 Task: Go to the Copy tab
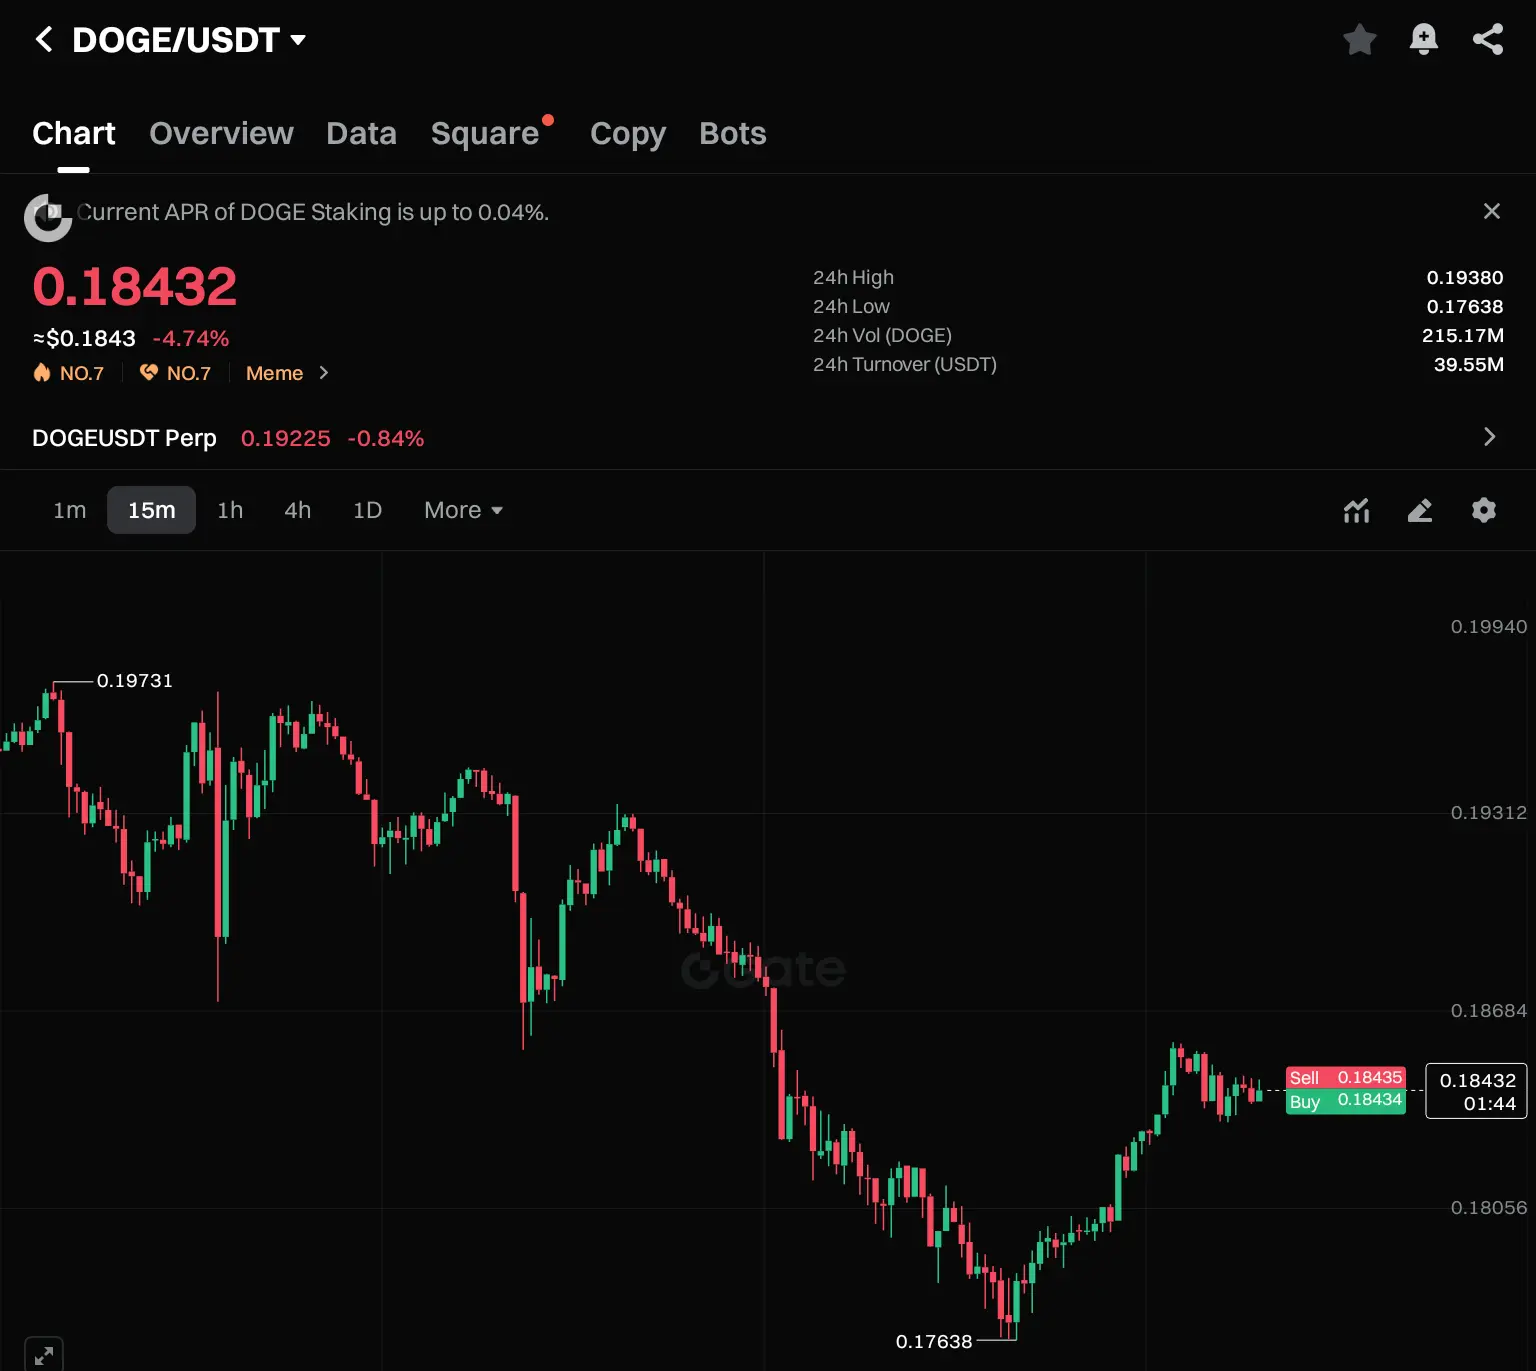click(628, 134)
